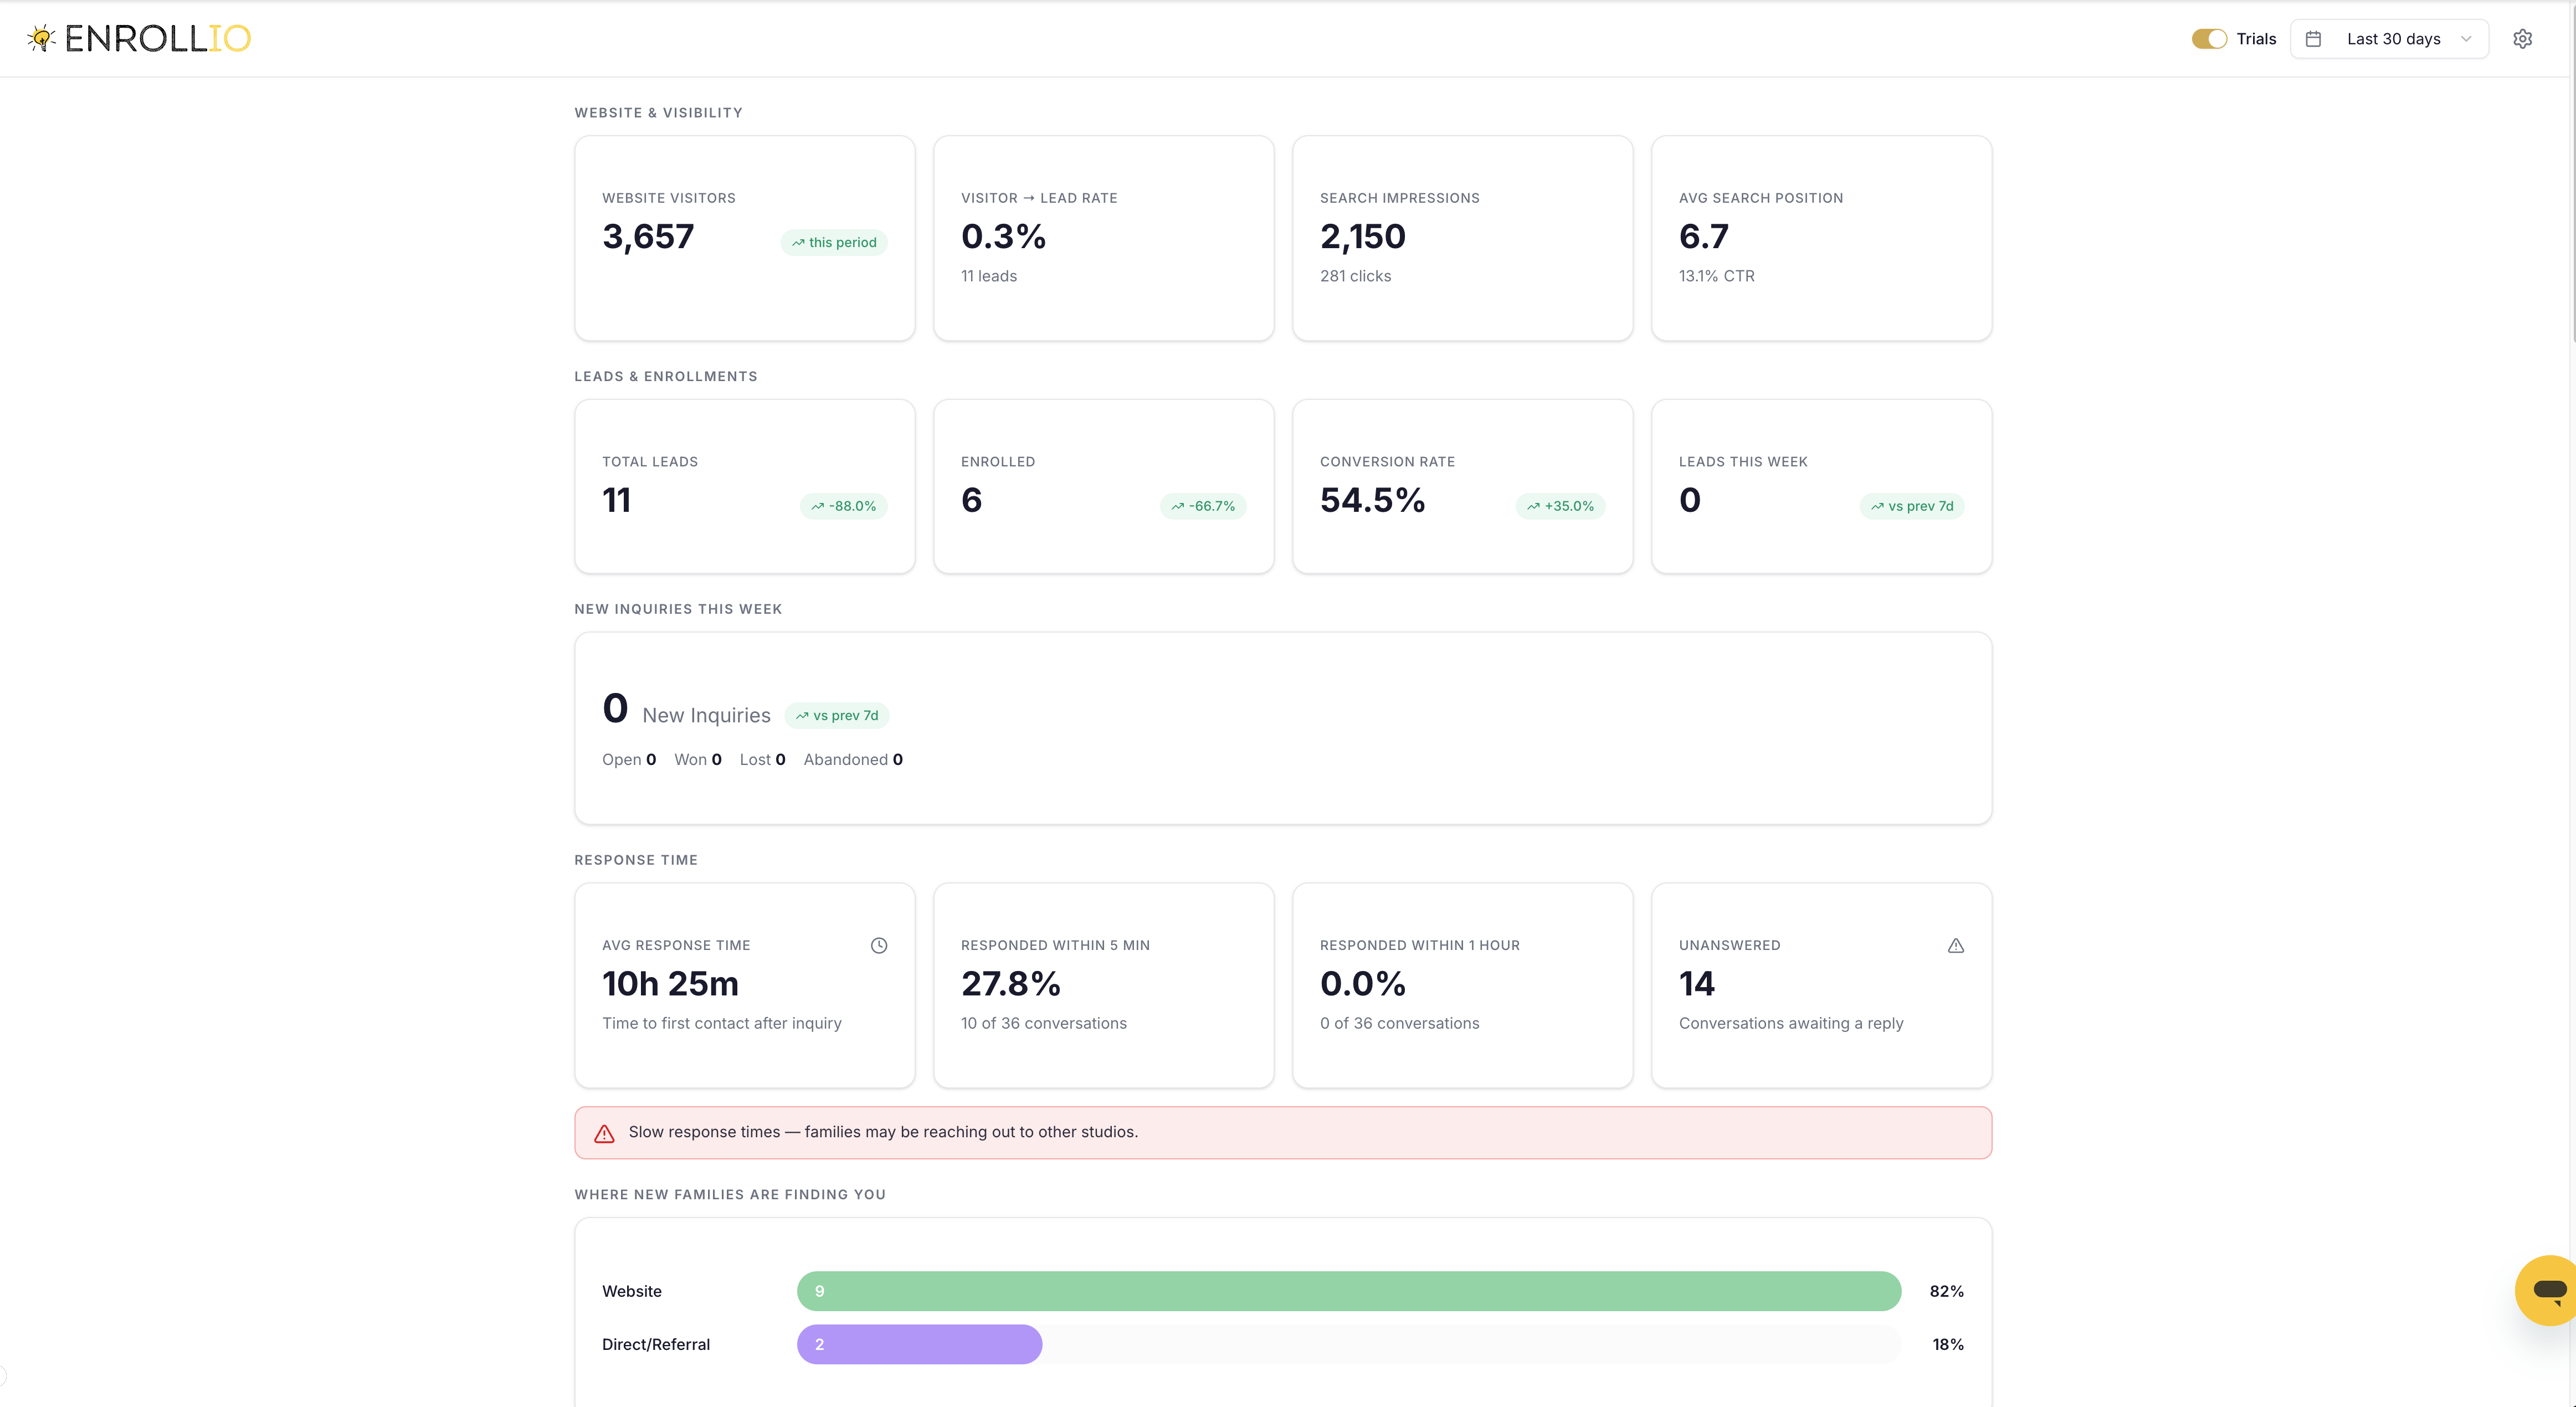This screenshot has width=2576, height=1407.
Task: Click 'vs prev 7d' badge beside New Inquiries
Action: click(837, 715)
